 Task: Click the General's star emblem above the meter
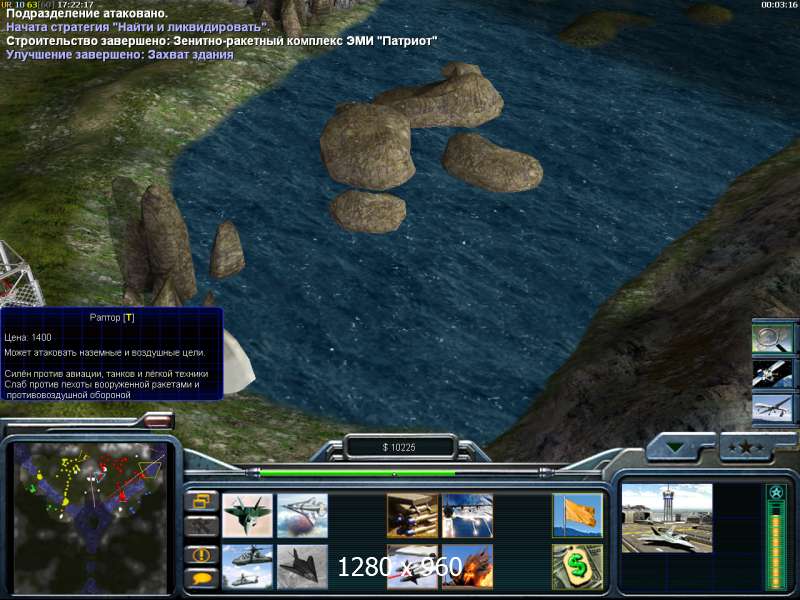[x=776, y=493]
